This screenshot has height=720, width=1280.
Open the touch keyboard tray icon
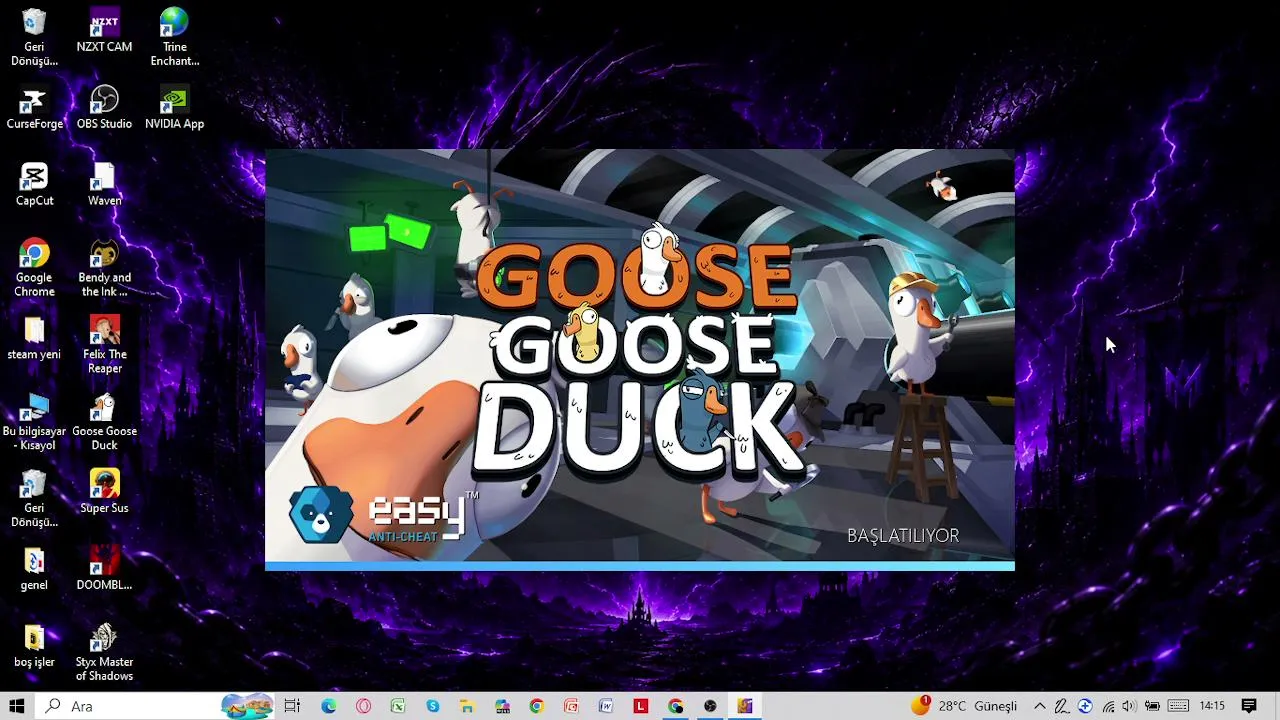[1178, 706]
